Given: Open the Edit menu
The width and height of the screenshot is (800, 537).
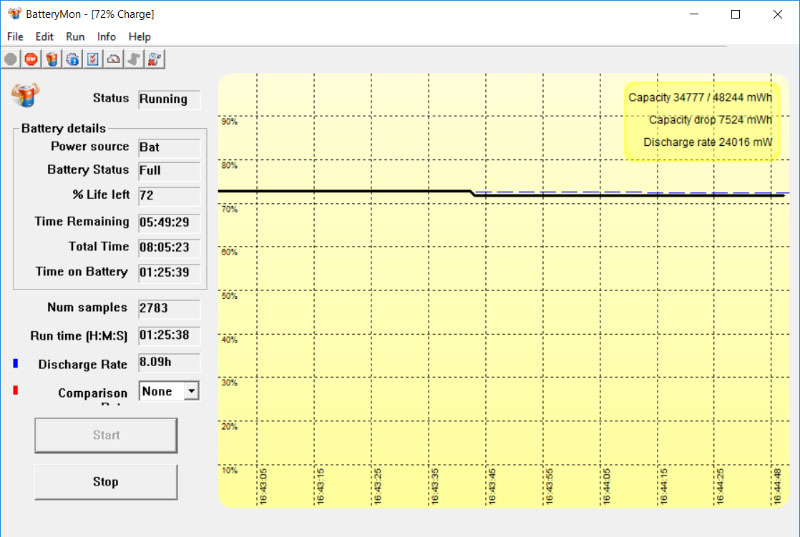Looking at the screenshot, I should [44, 36].
